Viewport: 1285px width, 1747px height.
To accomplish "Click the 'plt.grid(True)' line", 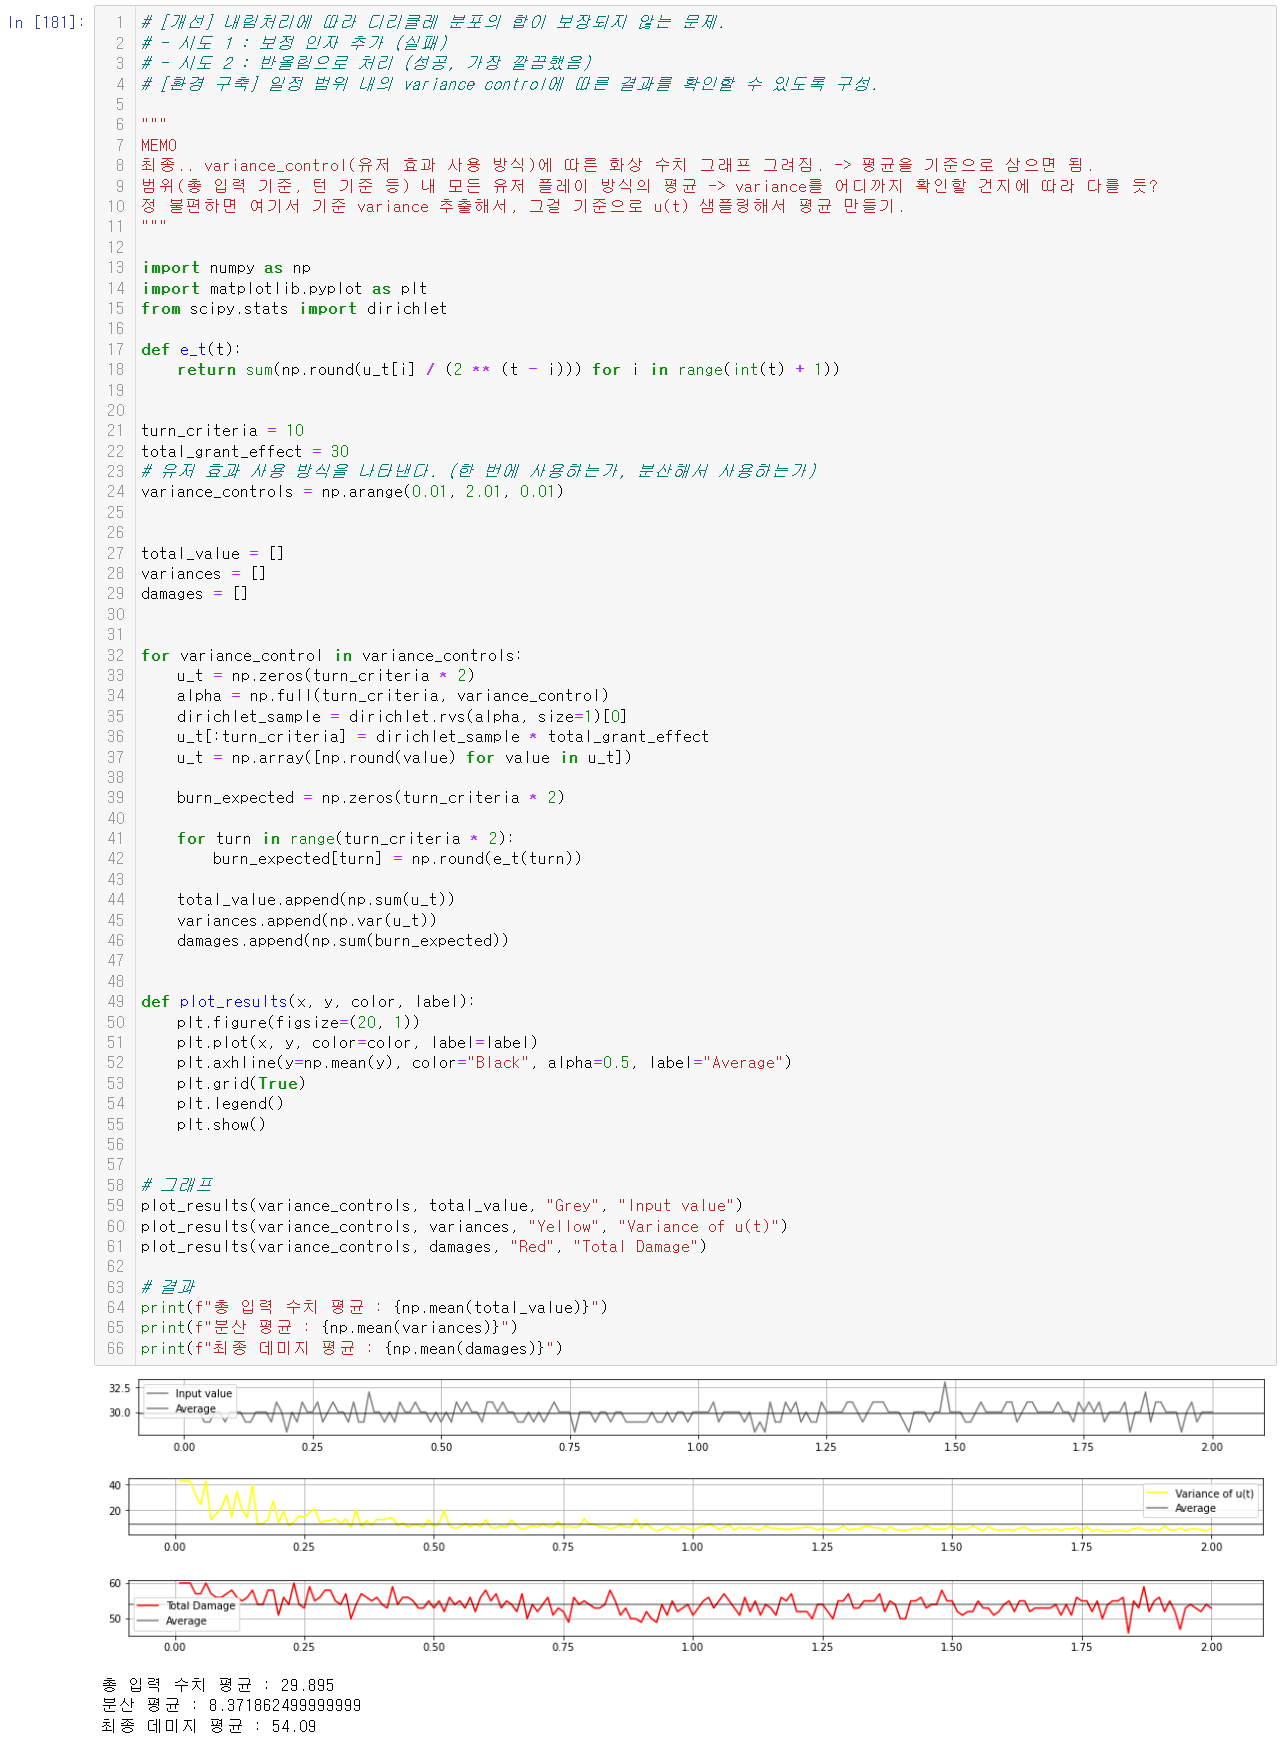I will click(241, 1084).
